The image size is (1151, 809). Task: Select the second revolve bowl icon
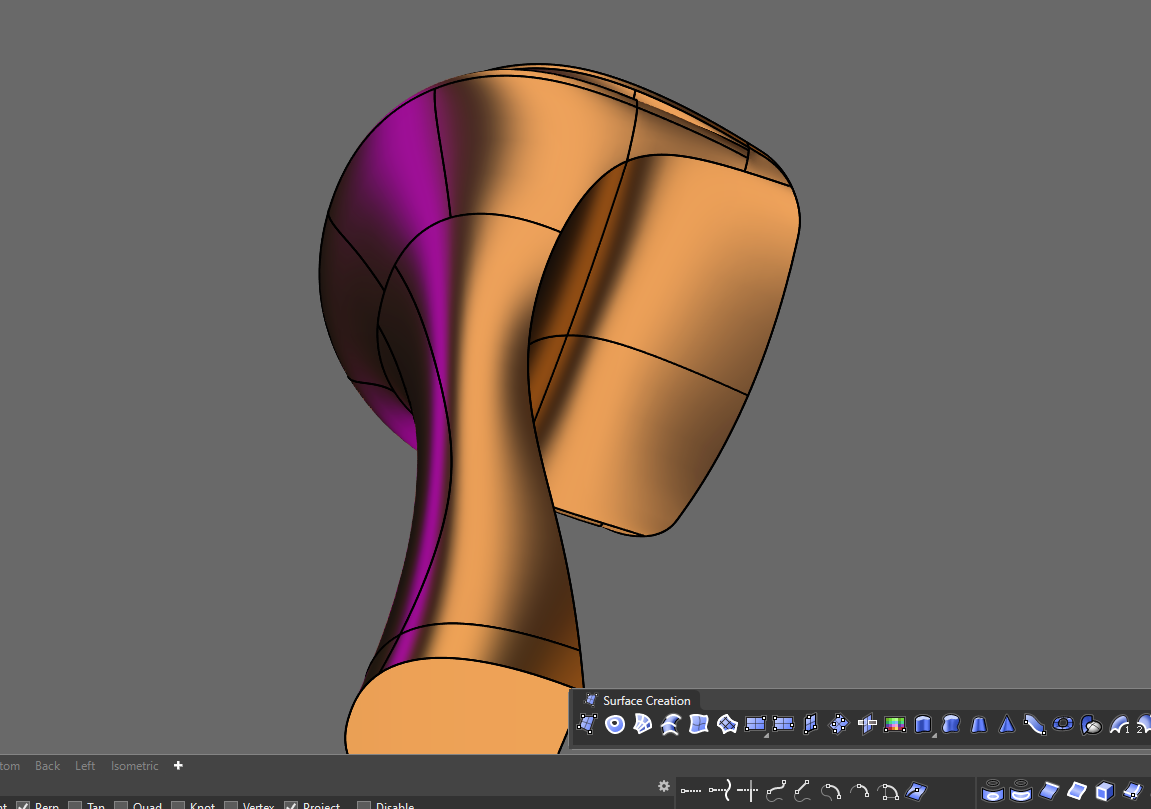coord(1020,791)
